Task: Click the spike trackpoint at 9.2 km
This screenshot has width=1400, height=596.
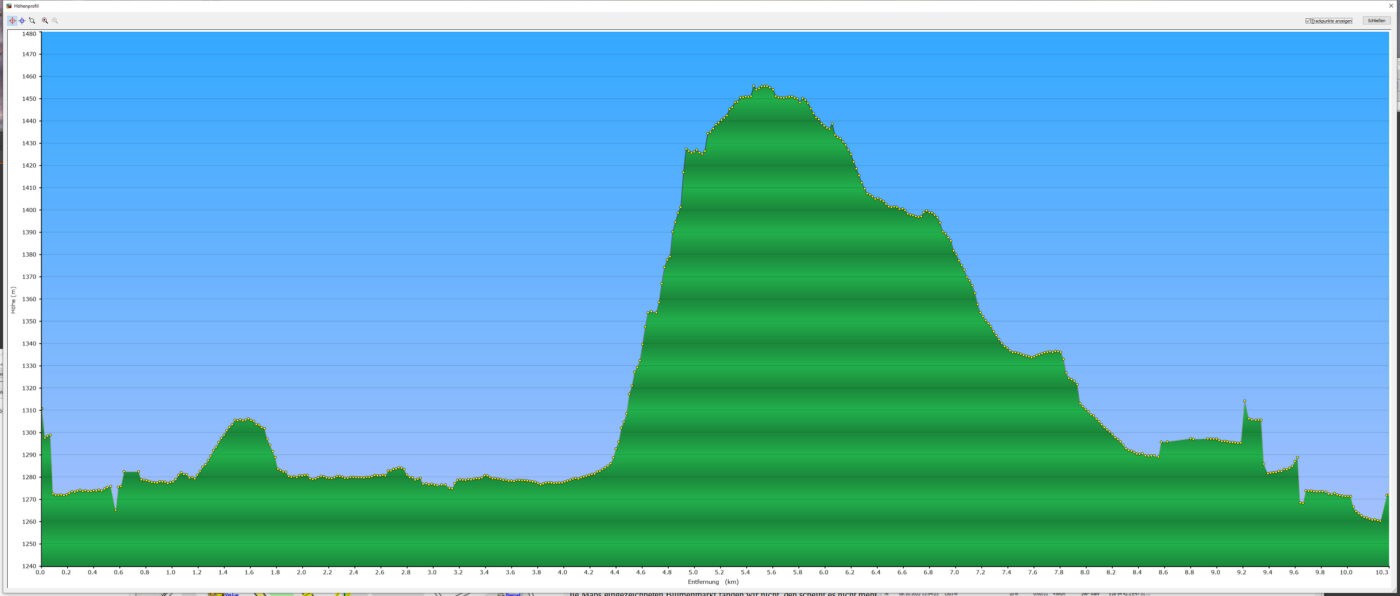Action: coord(1244,401)
